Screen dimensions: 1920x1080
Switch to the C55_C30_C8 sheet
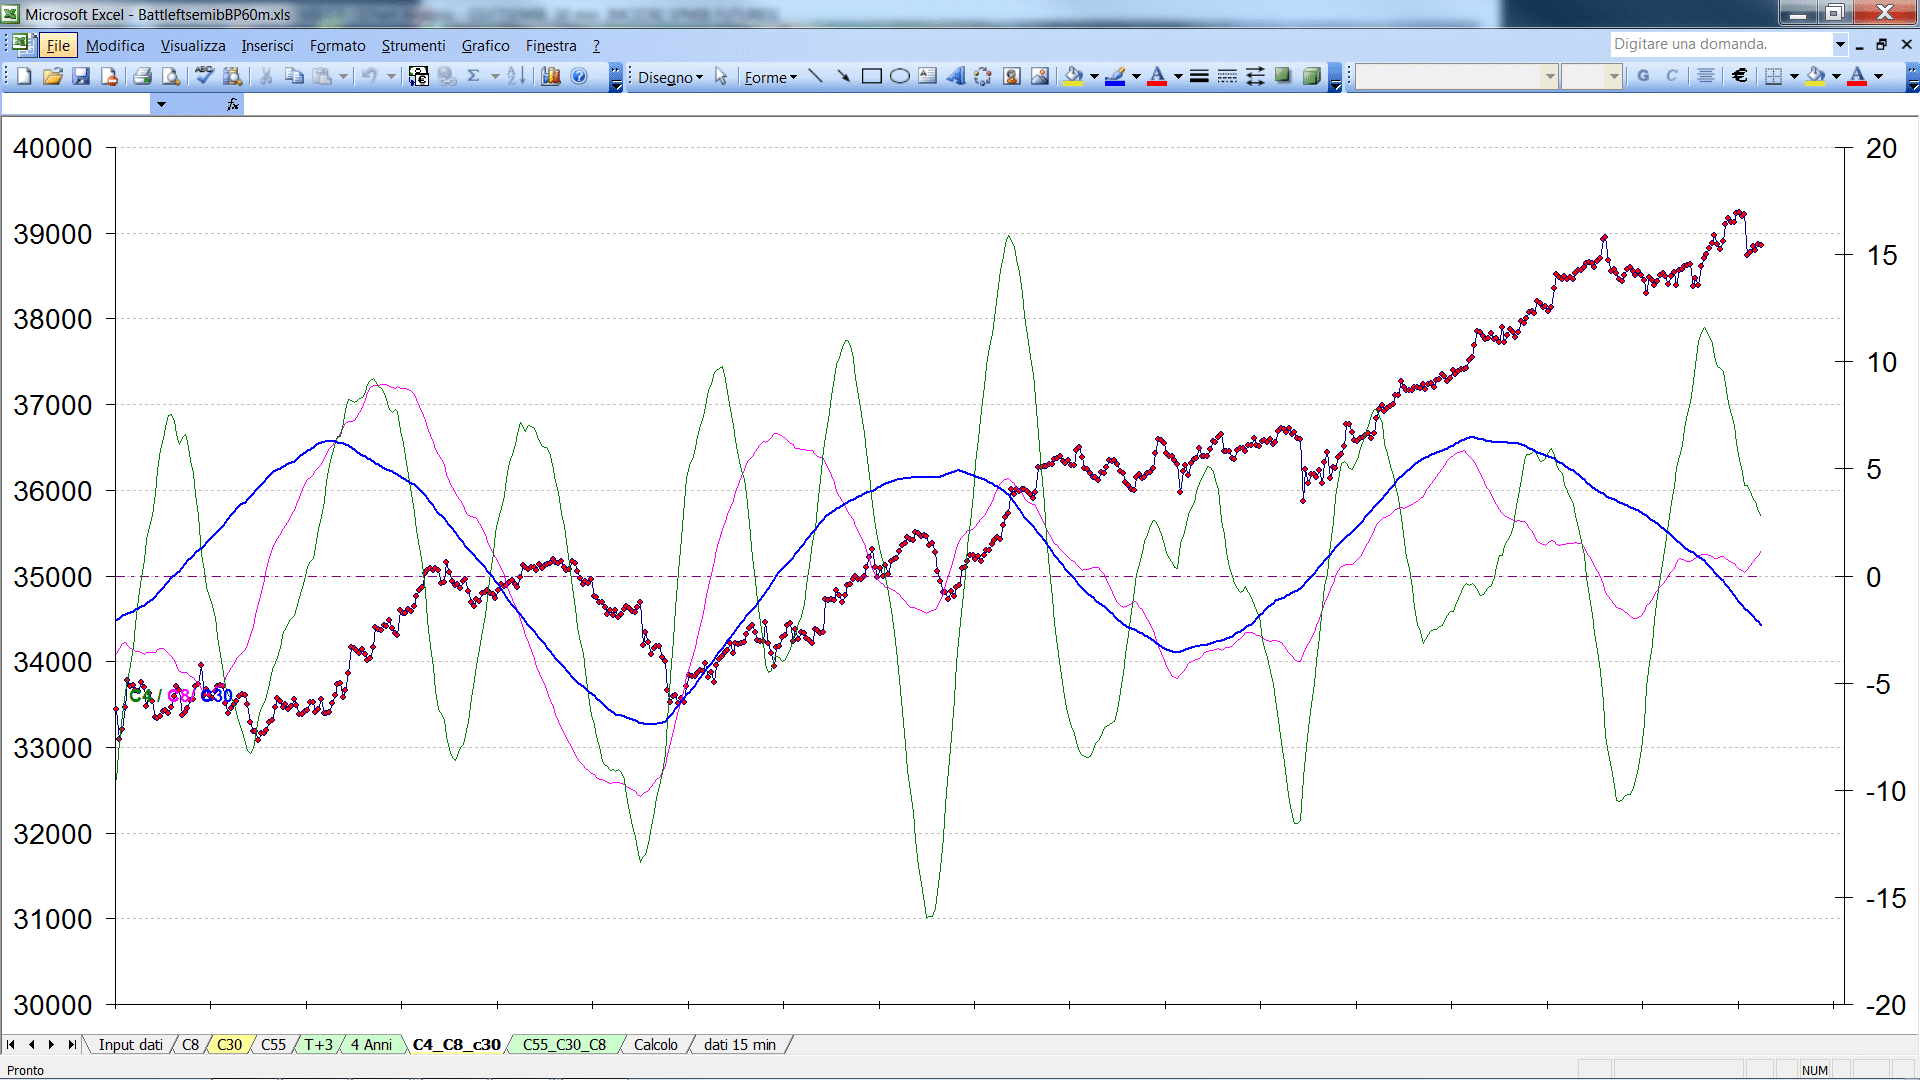click(x=564, y=1045)
